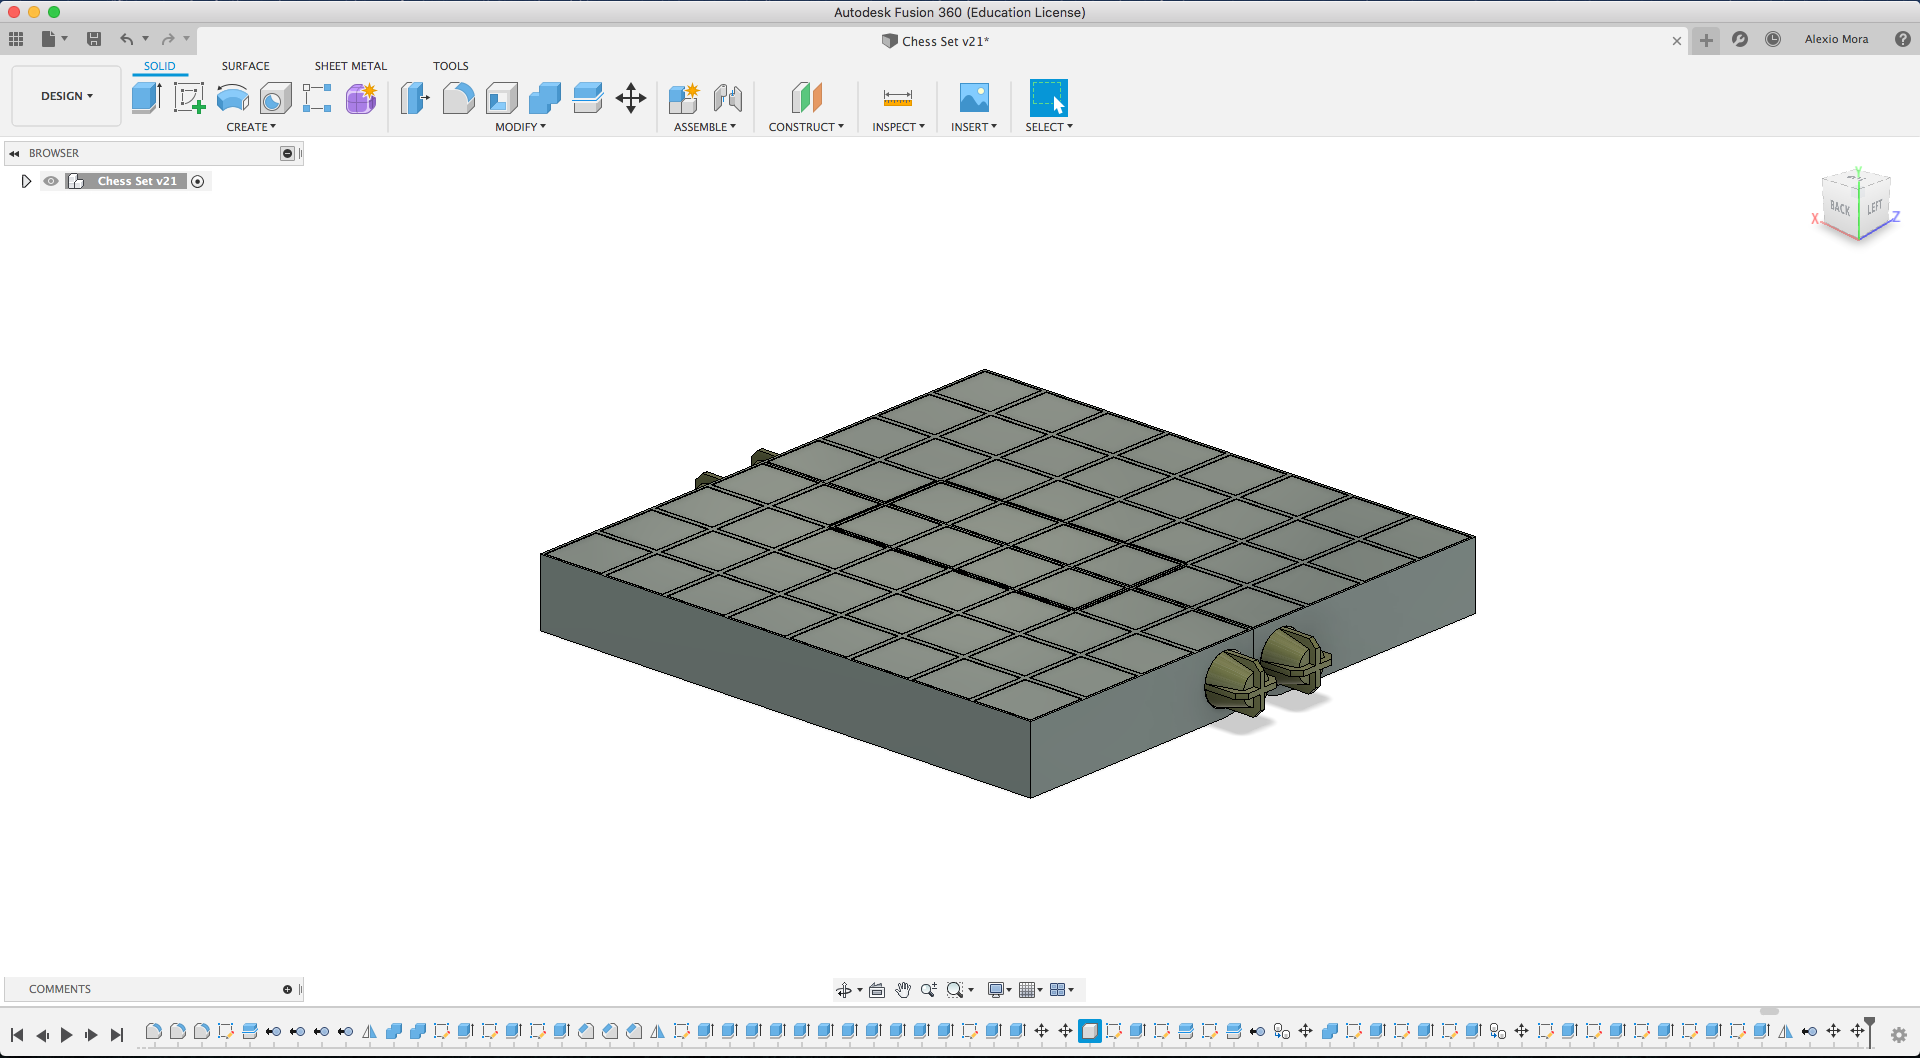Open the Measure tool
1920x1058 pixels.
898,98
